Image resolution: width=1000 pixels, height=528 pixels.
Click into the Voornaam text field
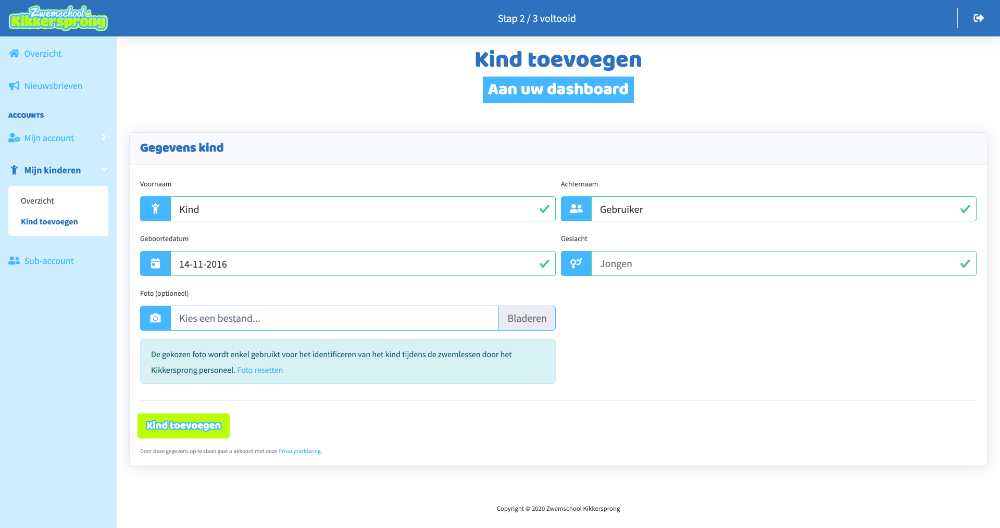point(350,209)
